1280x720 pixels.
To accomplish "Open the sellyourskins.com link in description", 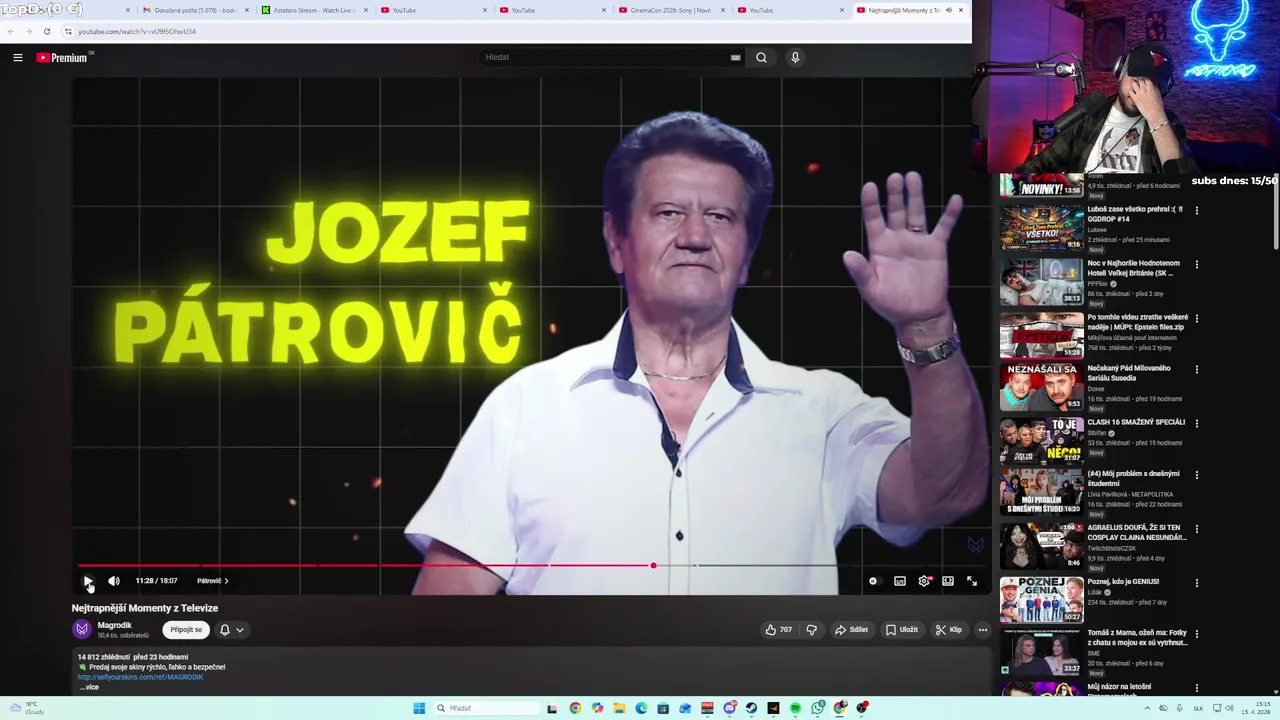I will click(140, 677).
